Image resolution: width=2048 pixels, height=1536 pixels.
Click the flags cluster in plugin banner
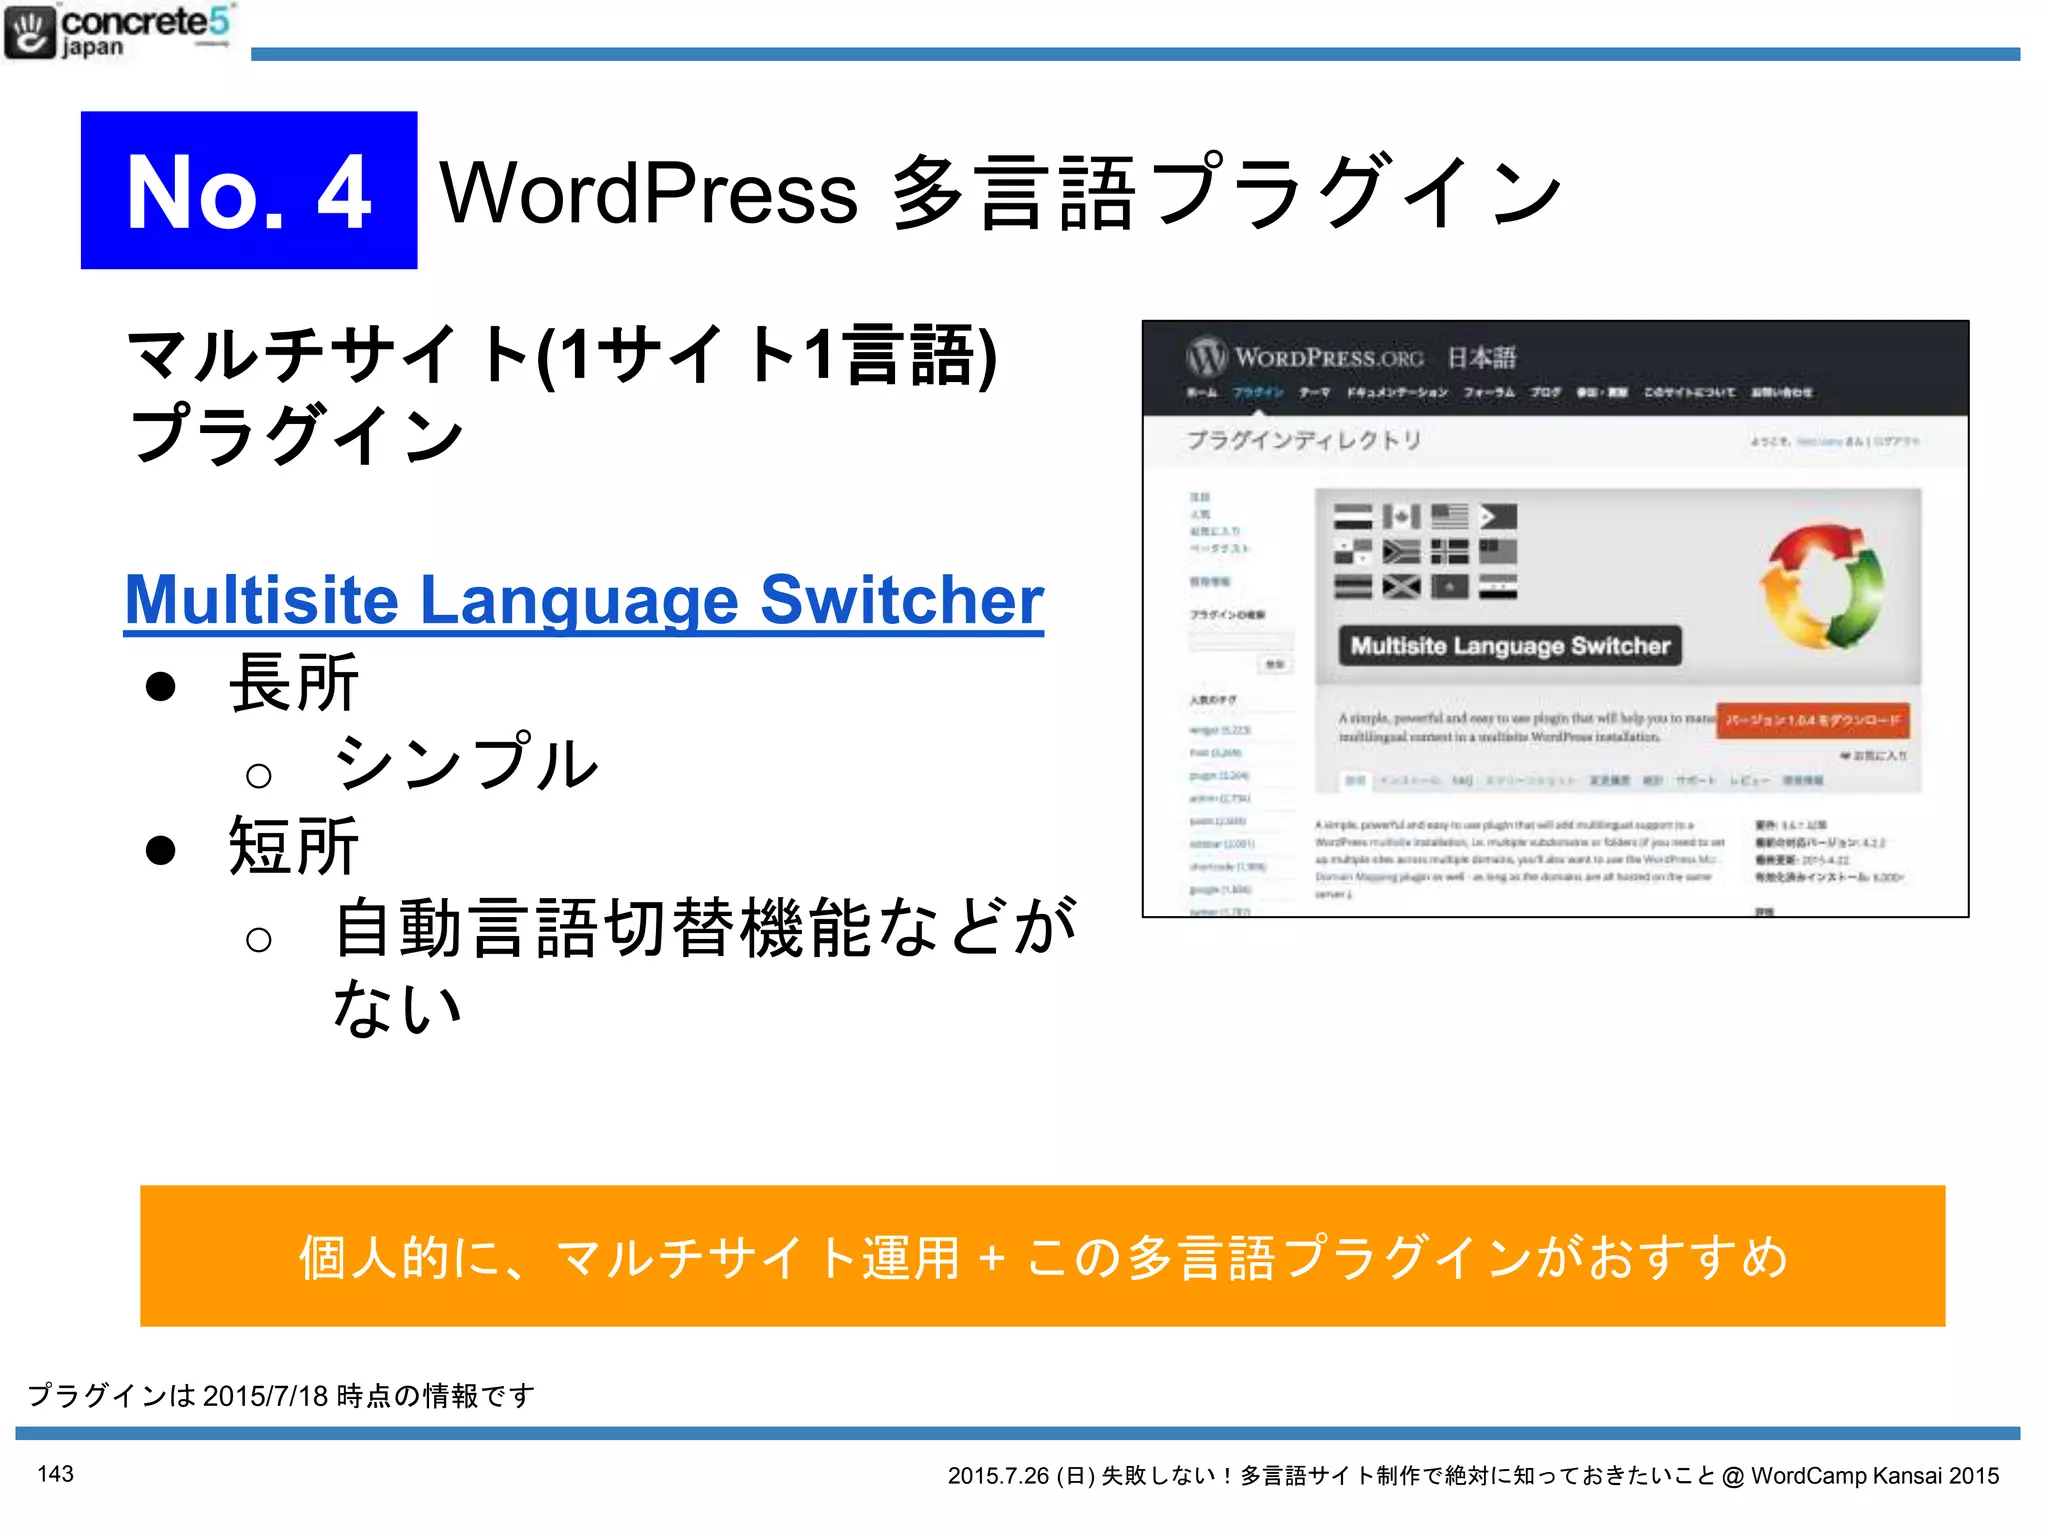click(1425, 551)
